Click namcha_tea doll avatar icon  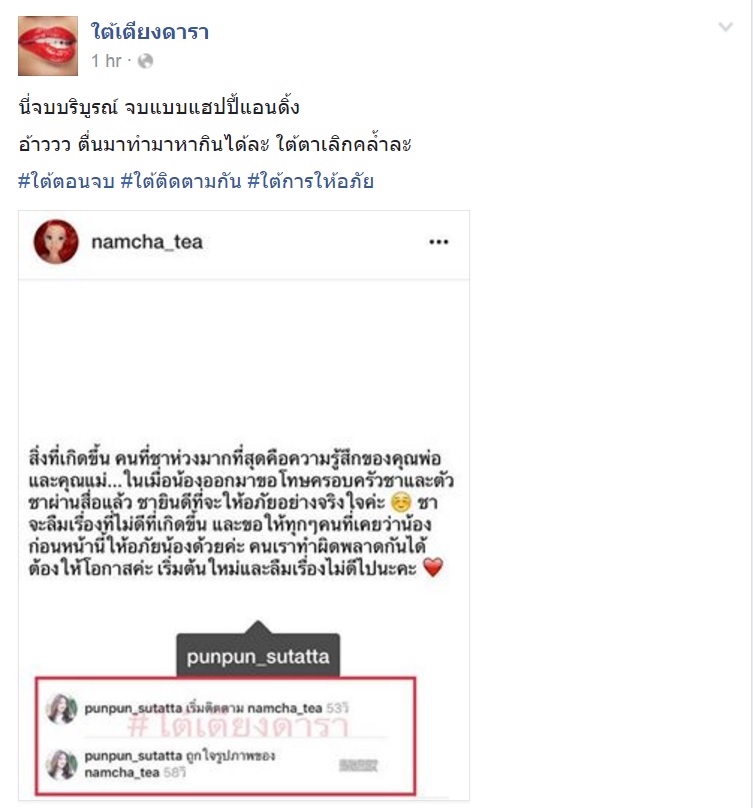click(56, 242)
